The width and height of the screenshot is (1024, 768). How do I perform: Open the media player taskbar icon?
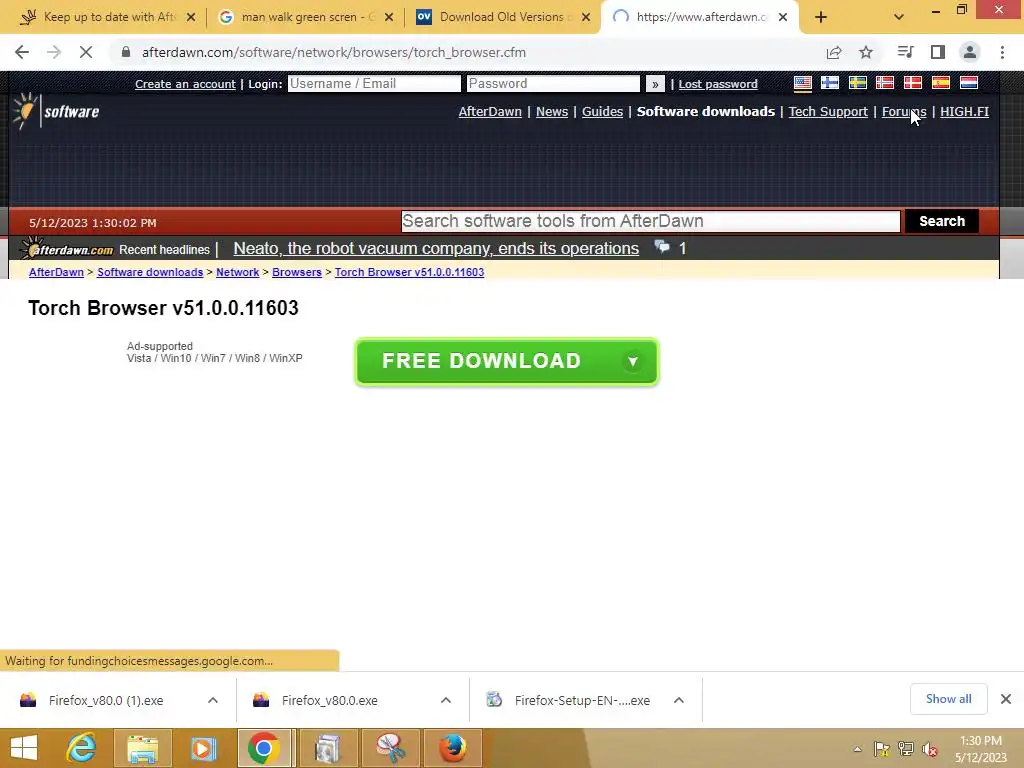(x=203, y=748)
